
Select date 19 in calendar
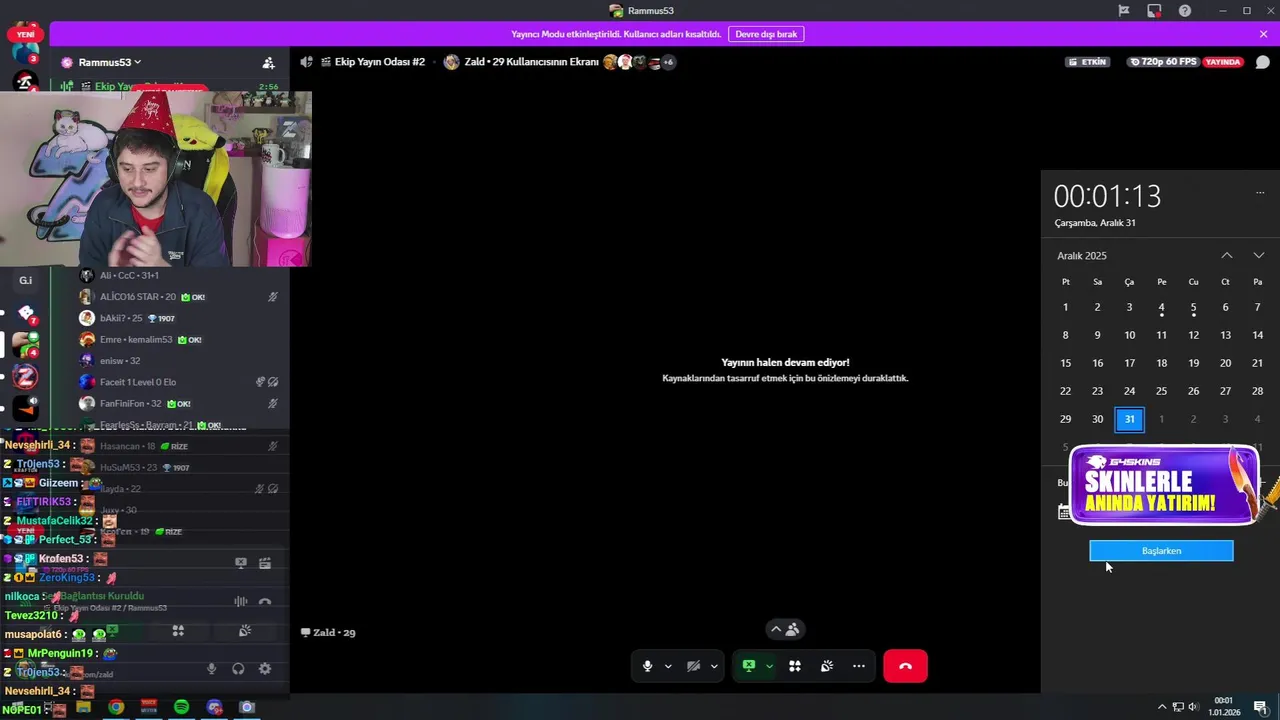[1193, 363]
